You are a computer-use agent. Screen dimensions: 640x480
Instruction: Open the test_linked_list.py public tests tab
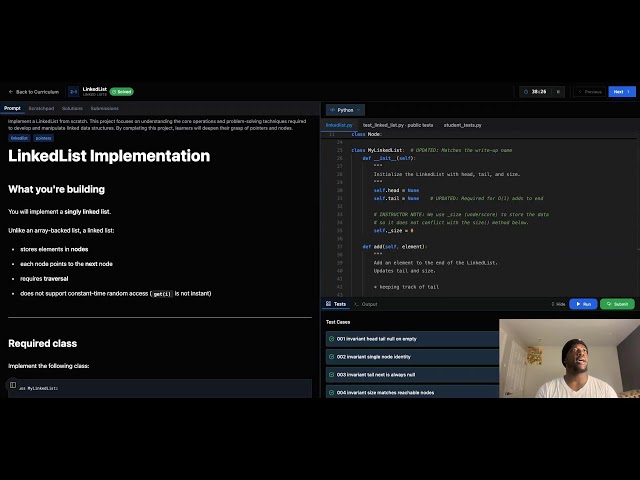click(x=398, y=125)
